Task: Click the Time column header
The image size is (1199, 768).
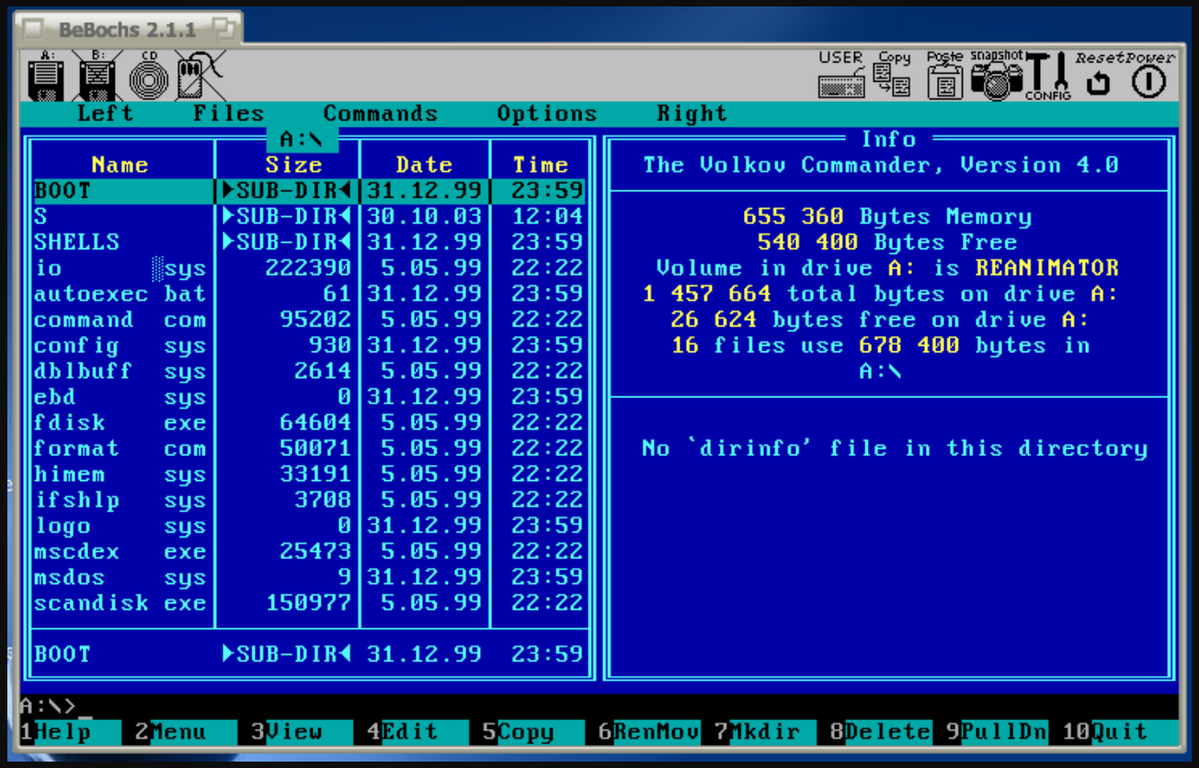Action: [540, 165]
